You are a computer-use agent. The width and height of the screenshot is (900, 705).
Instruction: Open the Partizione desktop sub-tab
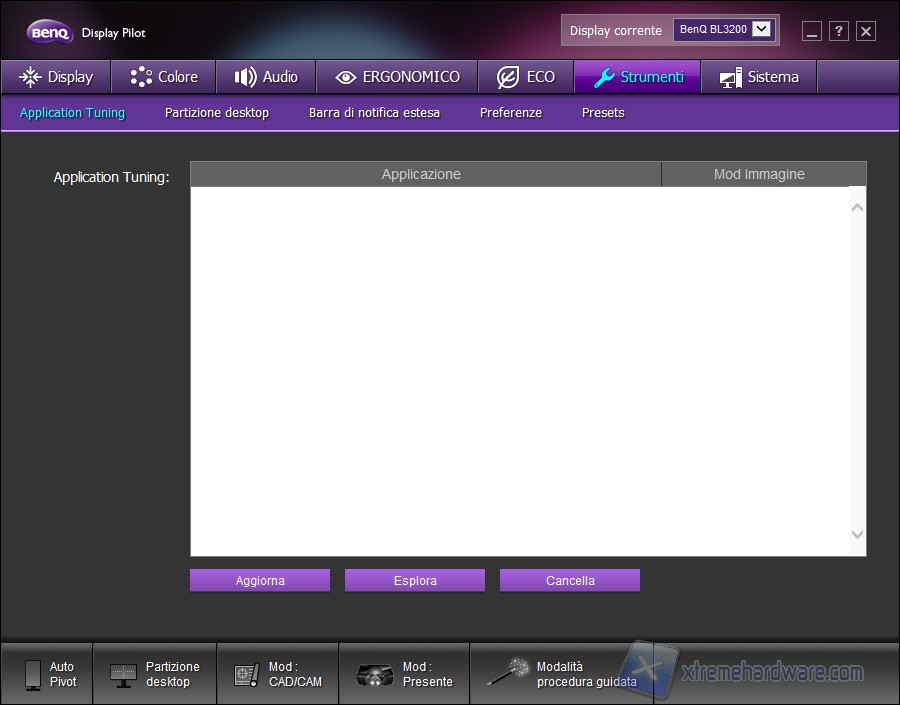tap(217, 113)
